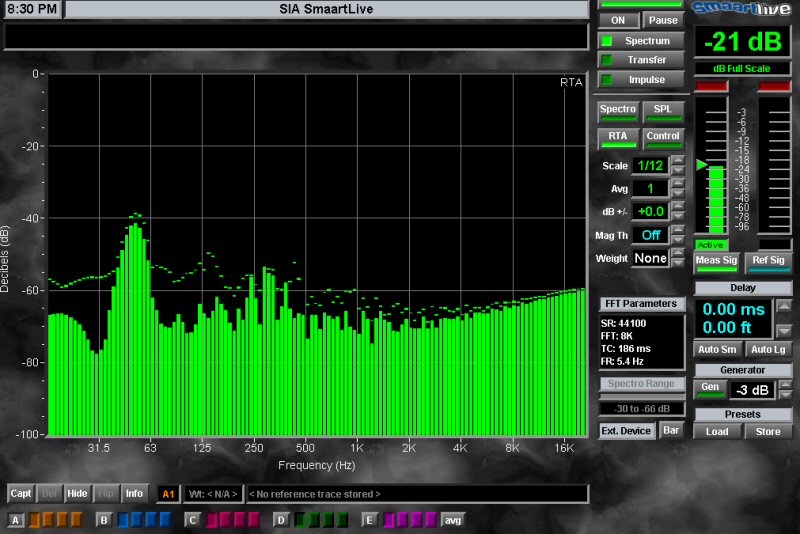Switch to Spectrum mode
The height and width of the screenshot is (534, 800).
641,41
